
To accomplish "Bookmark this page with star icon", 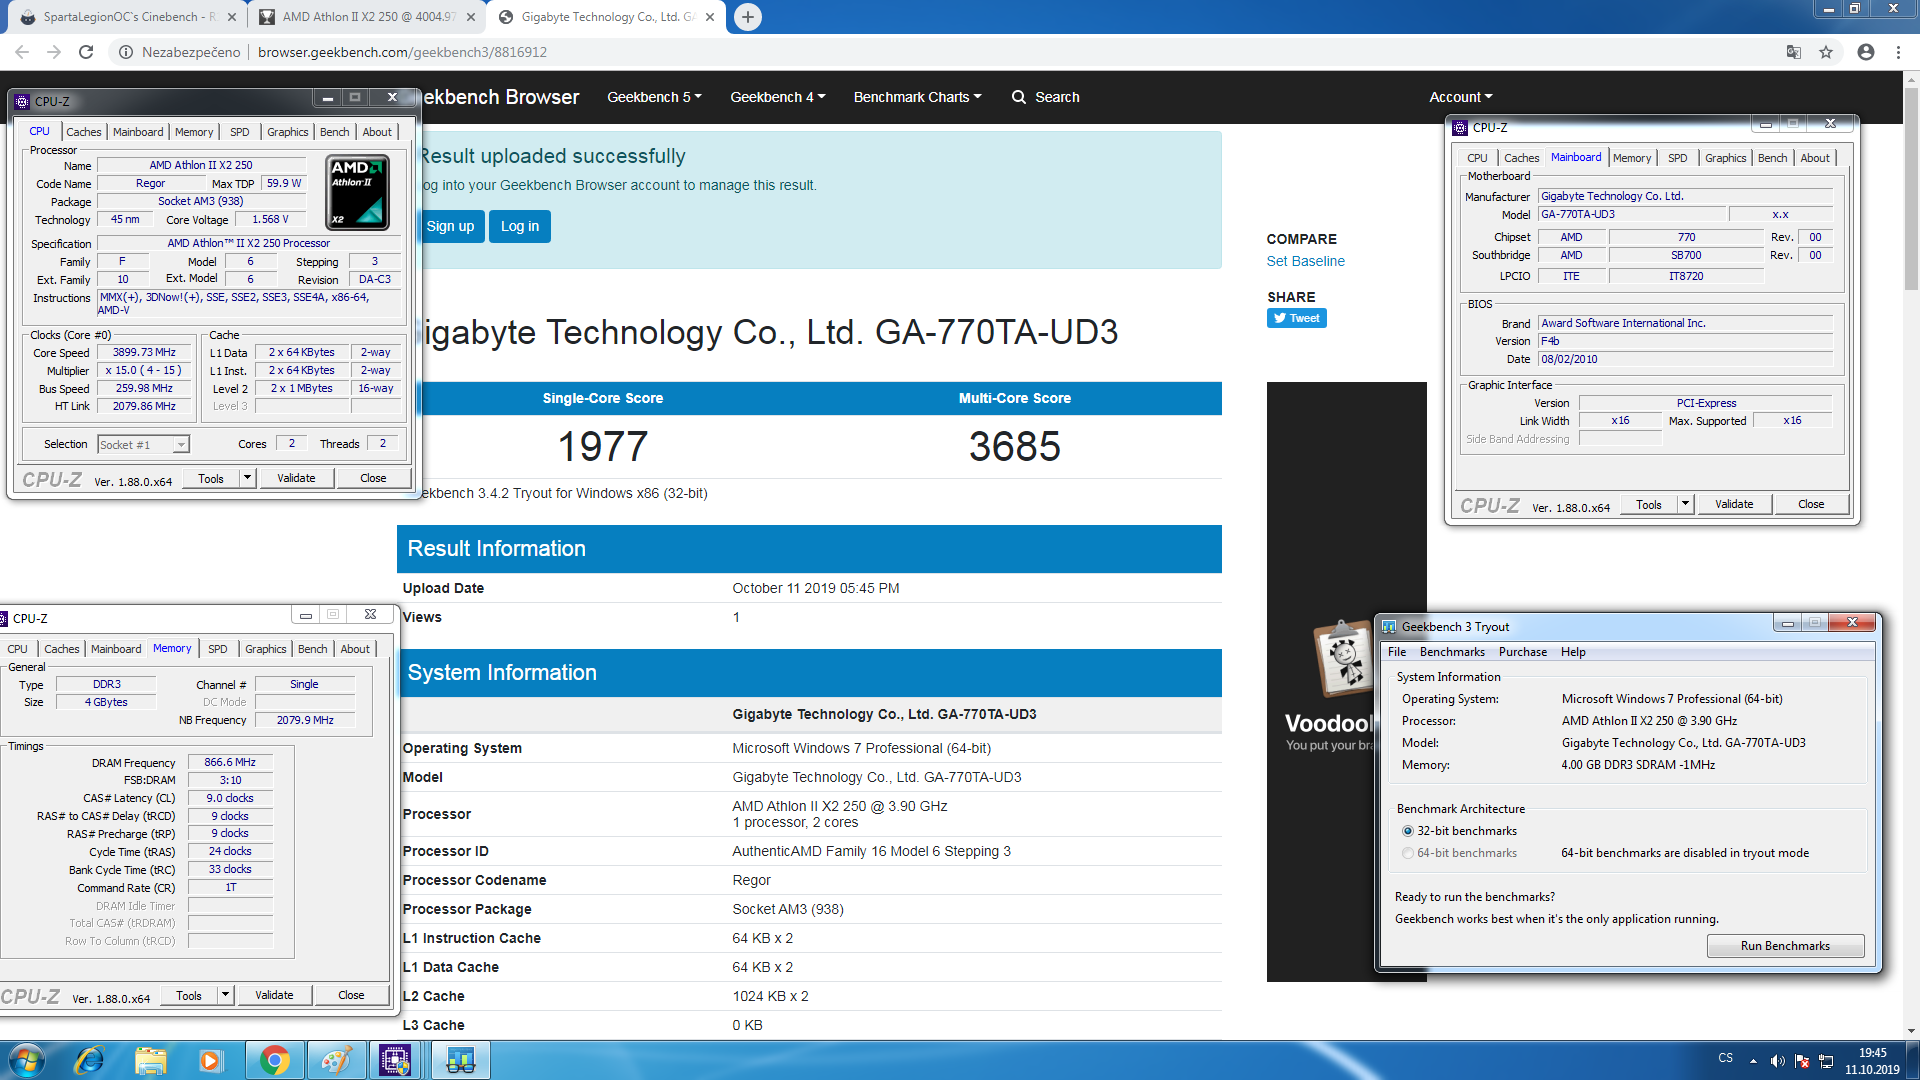I will pos(1826,52).
